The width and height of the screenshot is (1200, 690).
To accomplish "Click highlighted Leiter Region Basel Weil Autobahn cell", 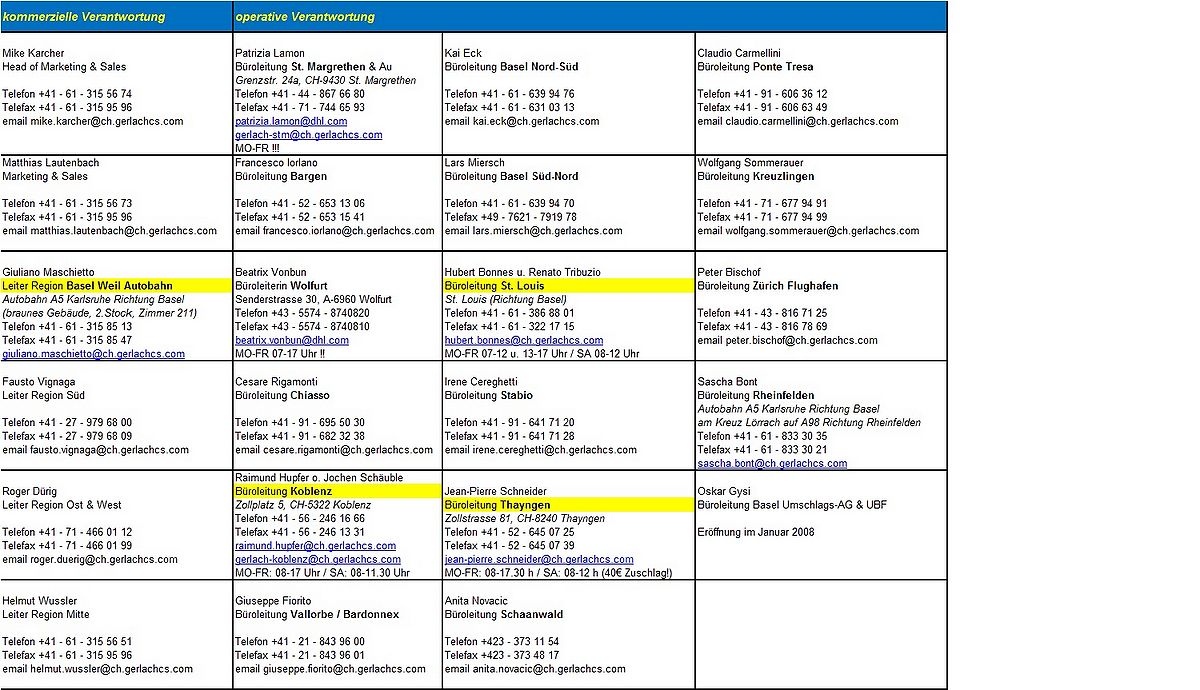I will 117,286.
